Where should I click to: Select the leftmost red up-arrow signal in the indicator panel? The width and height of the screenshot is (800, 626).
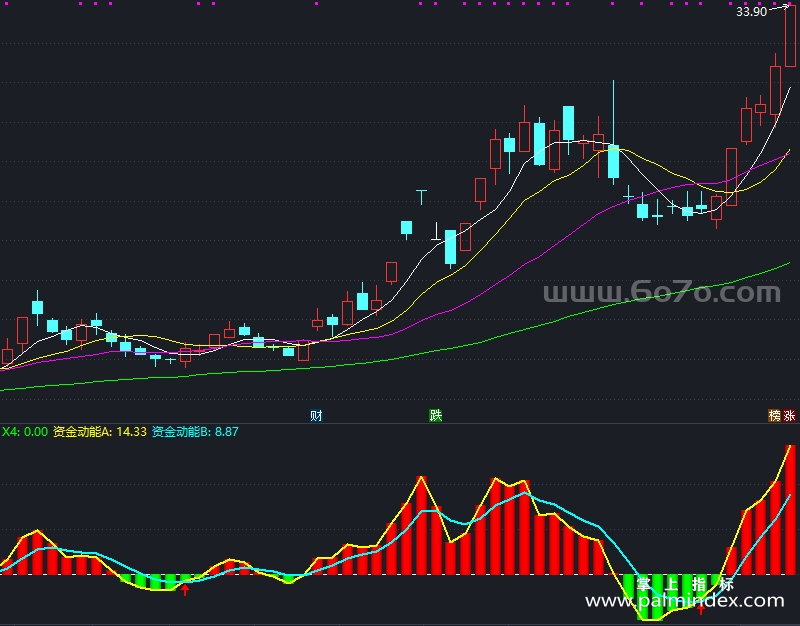185,590
